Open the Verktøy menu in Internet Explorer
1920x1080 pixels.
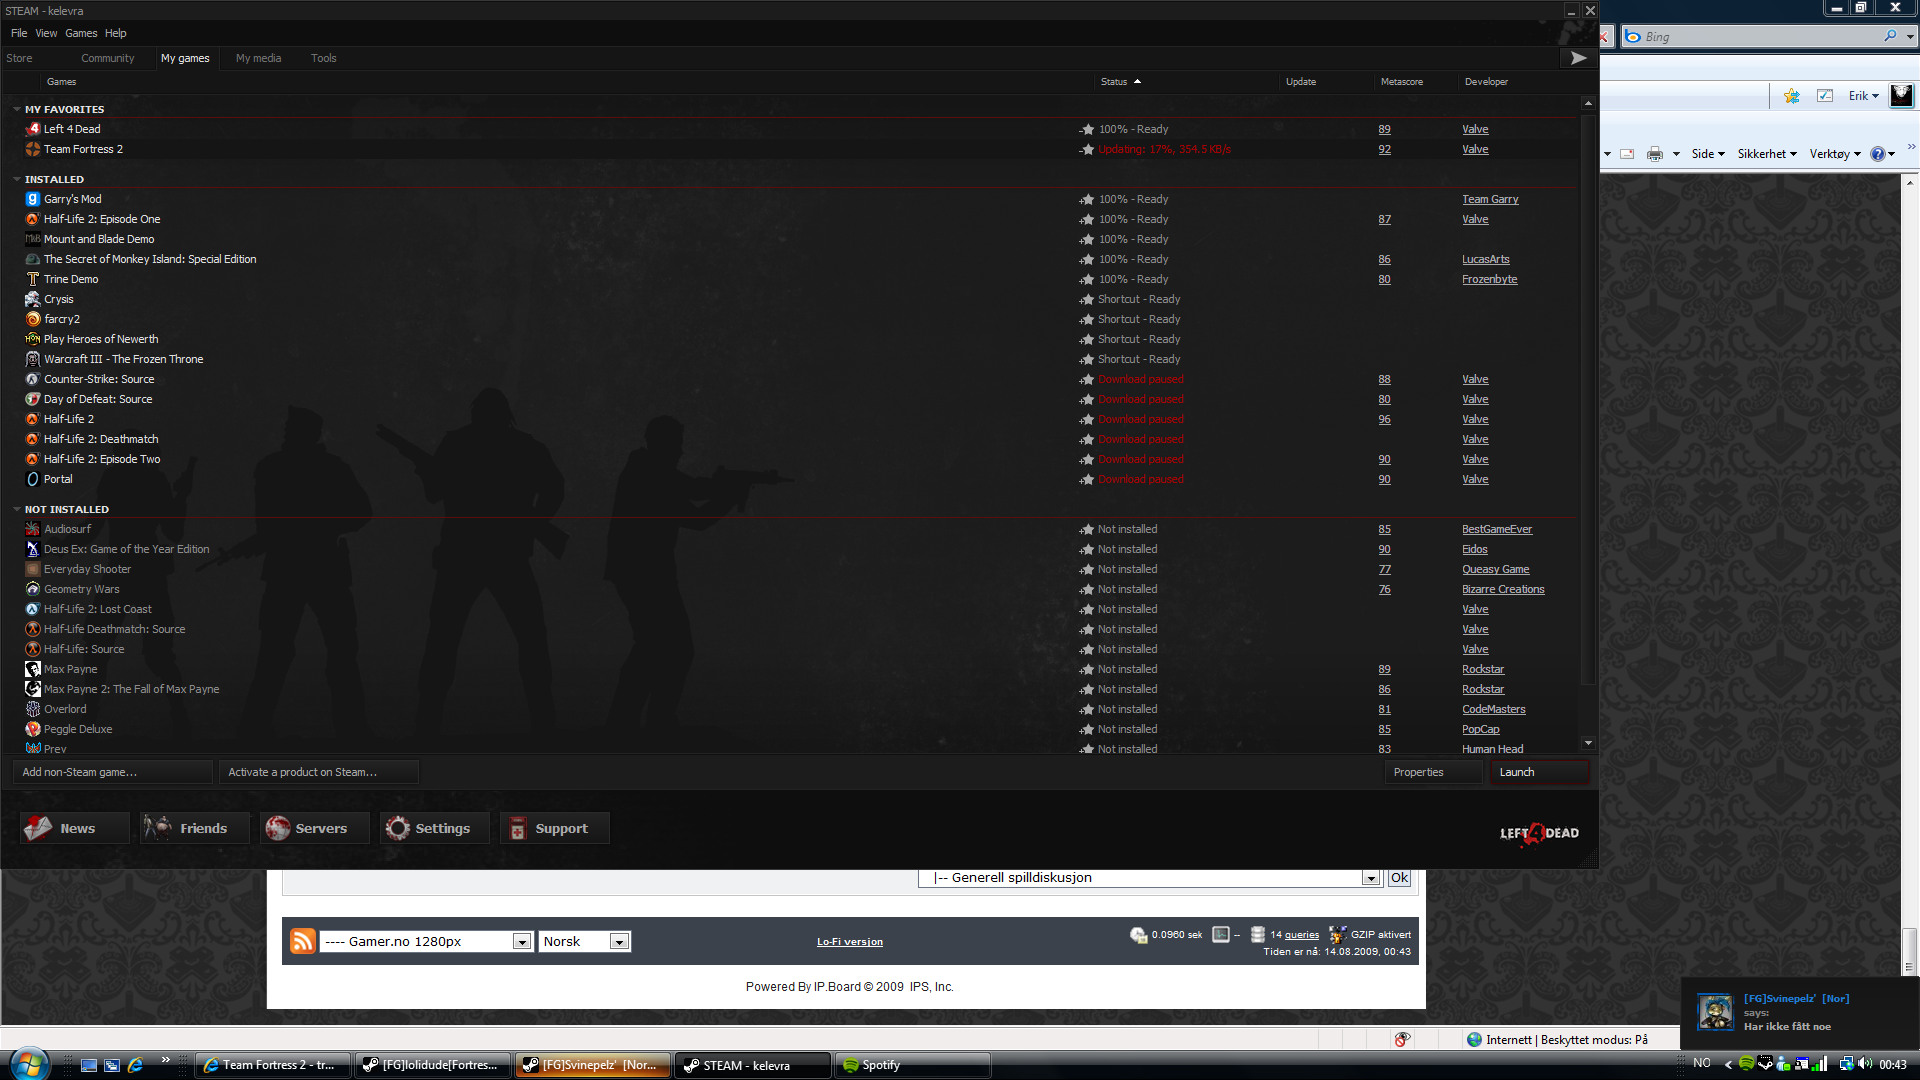[x=1835, y=154]
